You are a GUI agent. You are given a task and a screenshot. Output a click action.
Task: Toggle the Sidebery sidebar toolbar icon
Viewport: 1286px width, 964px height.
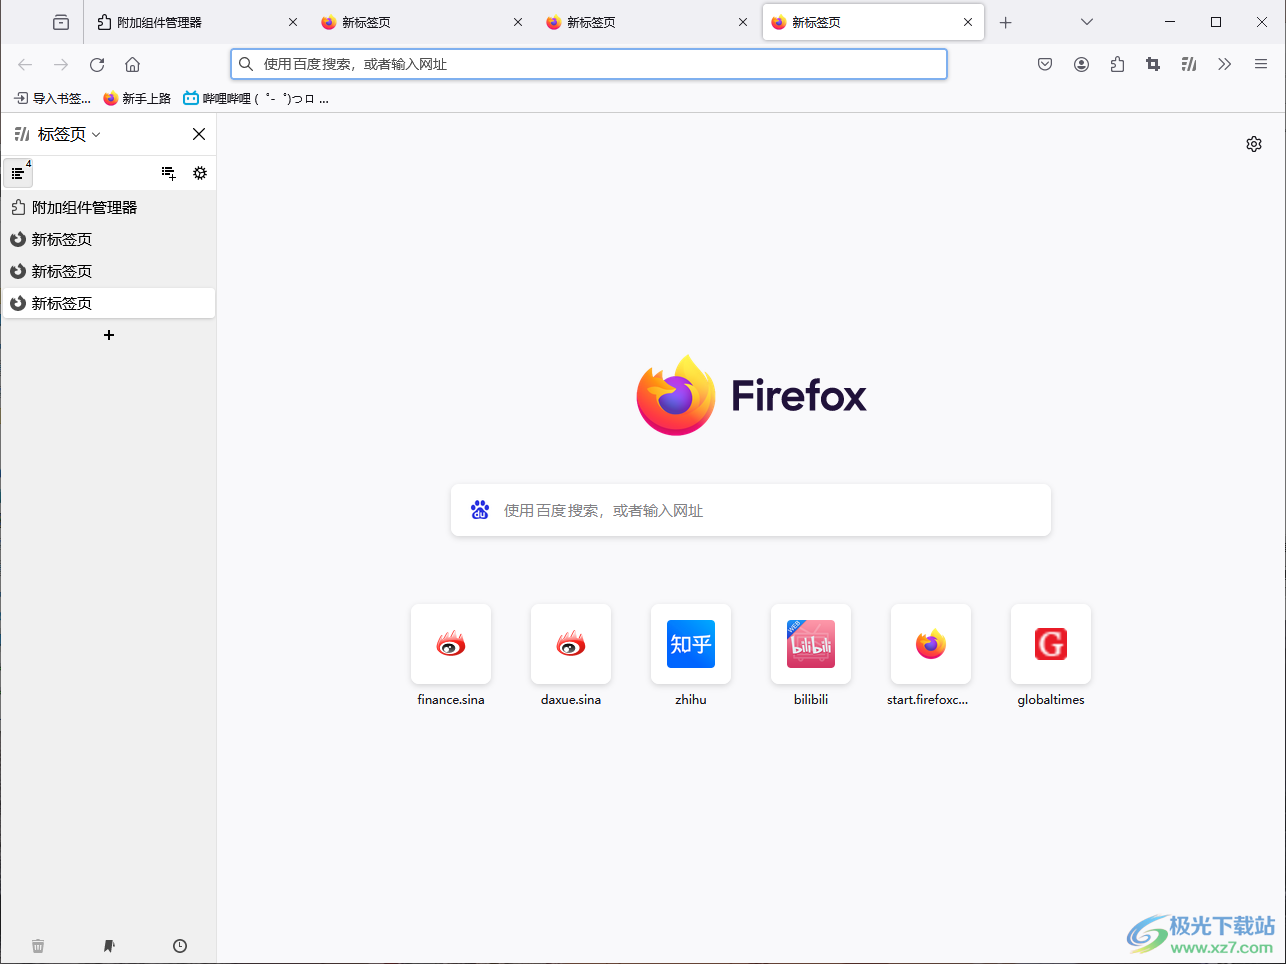(1189, 64)
